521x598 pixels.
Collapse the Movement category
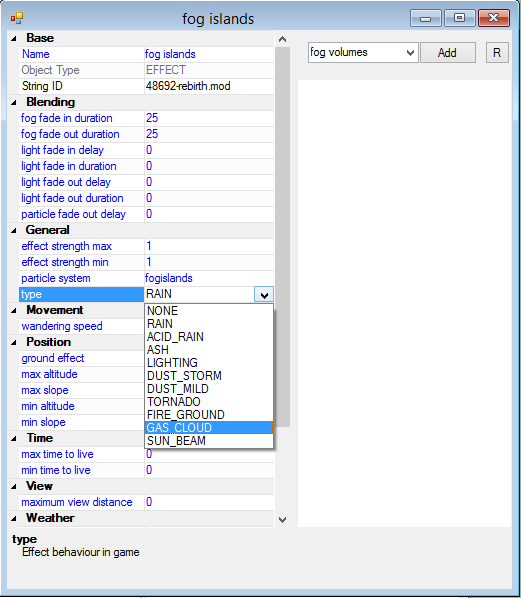(x=14, y=310)
